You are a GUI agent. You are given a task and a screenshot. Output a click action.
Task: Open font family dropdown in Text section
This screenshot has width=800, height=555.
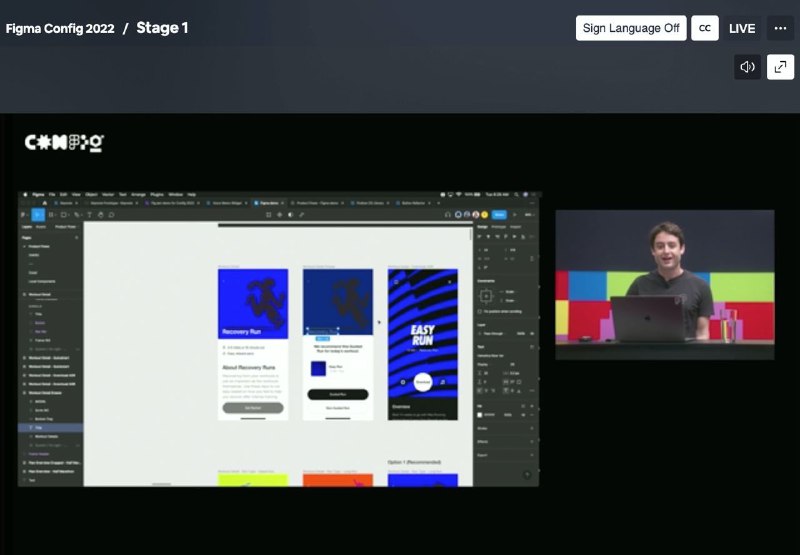(490, 356)
